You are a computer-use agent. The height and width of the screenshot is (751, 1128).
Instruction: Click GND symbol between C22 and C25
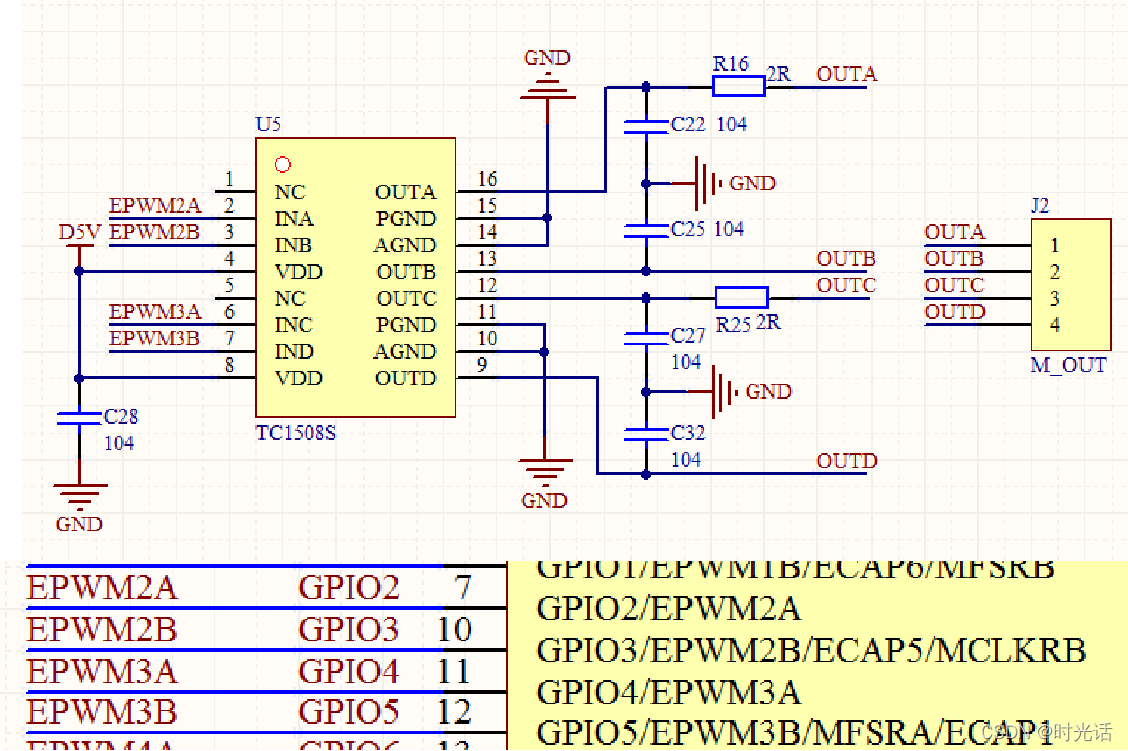pos(709,183)
